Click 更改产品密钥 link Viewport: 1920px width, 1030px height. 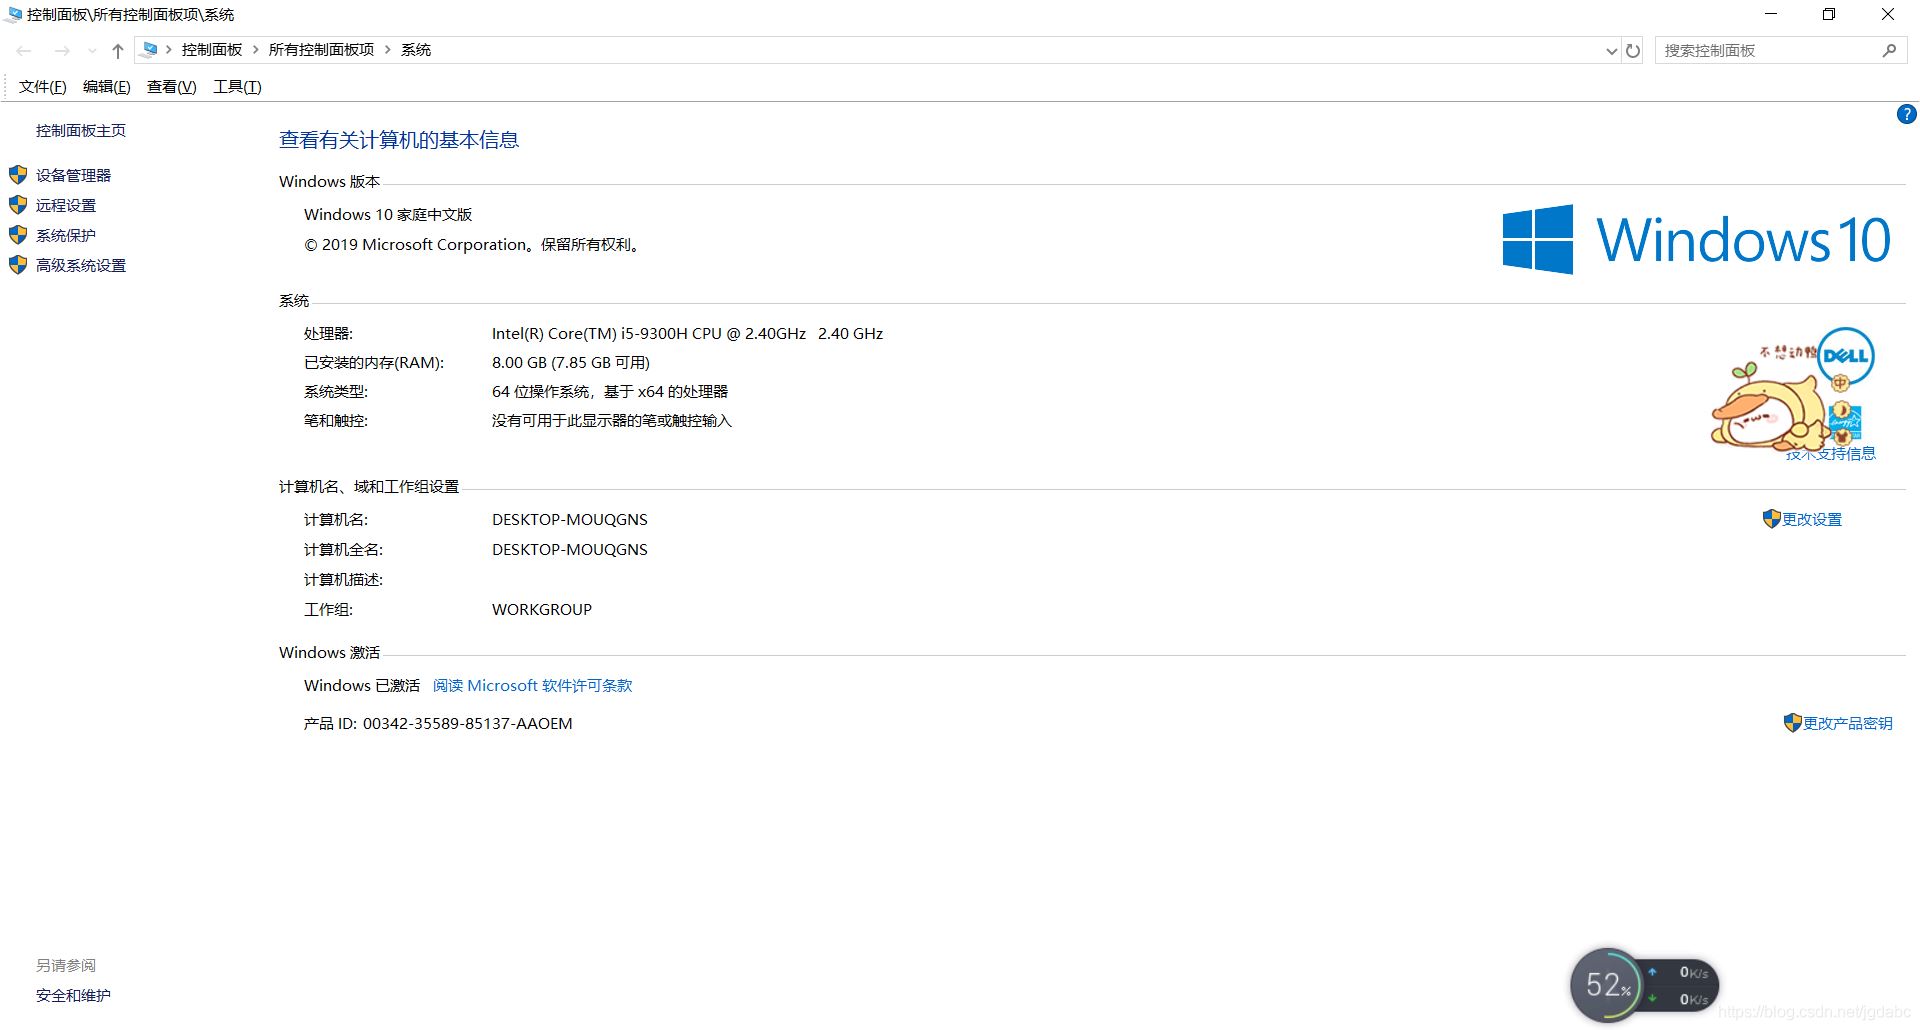coord(1848,723)
